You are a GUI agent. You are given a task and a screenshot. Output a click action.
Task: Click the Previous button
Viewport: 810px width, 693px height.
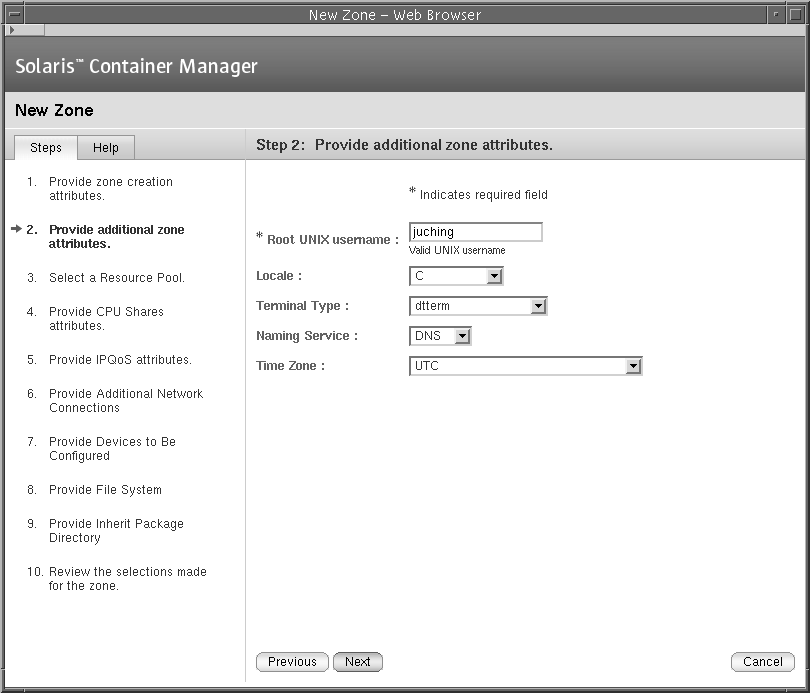tap(292, 662)
